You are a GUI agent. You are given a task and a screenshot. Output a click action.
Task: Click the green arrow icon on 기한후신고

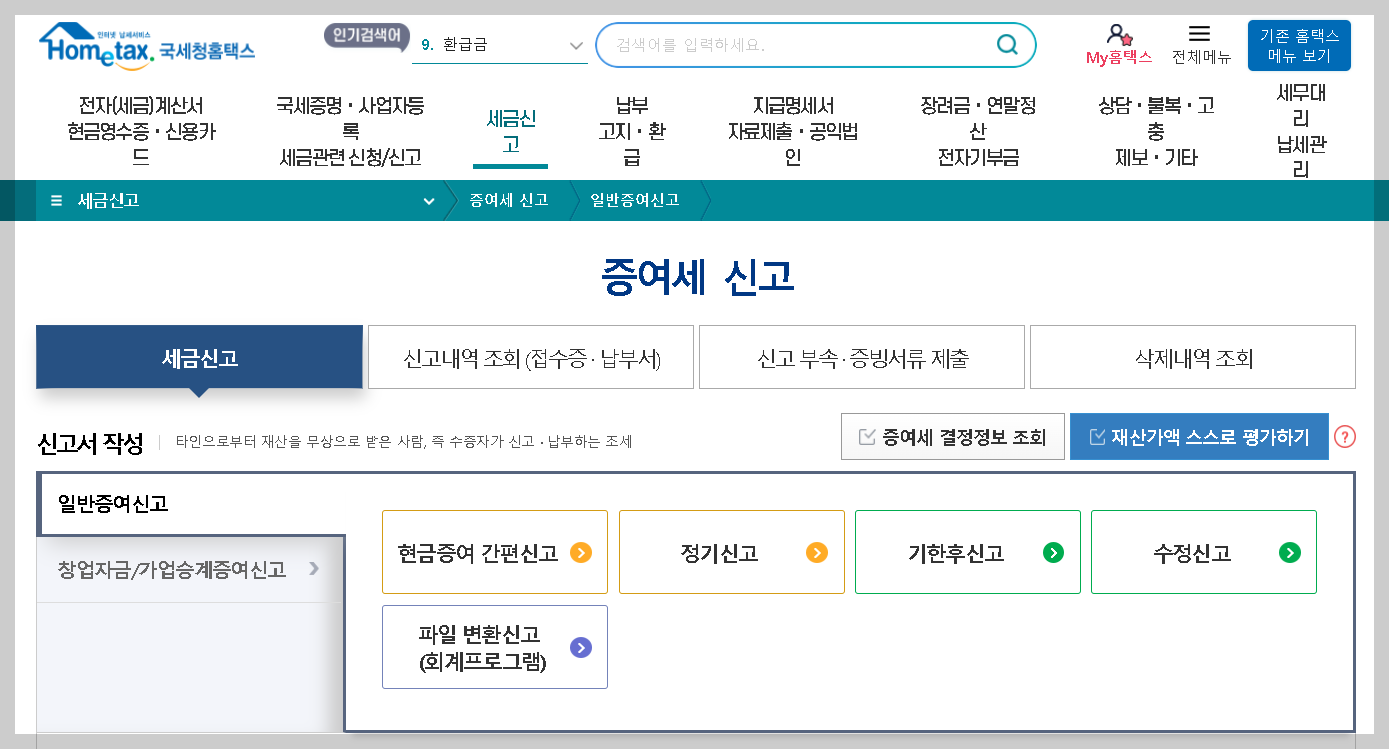[1052, 551]
